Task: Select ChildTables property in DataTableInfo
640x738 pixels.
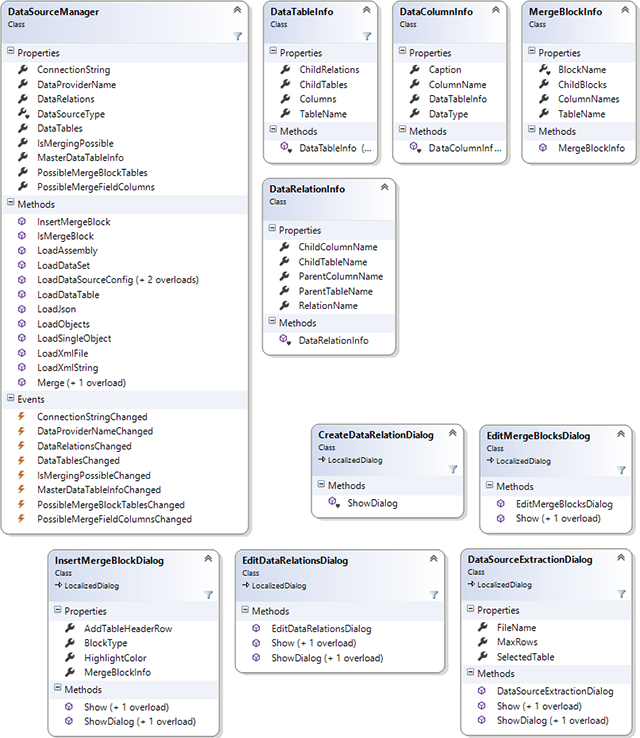Action: tap(323, 84)
